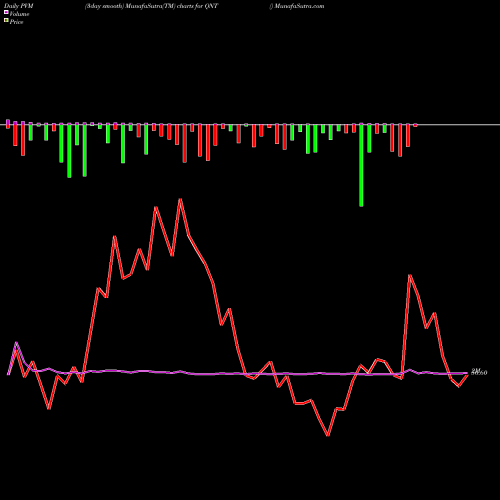Viewport: 500px width, 500px height.
Task: Click the magenta Volume legend swatch
Action: tap(6, 12)
